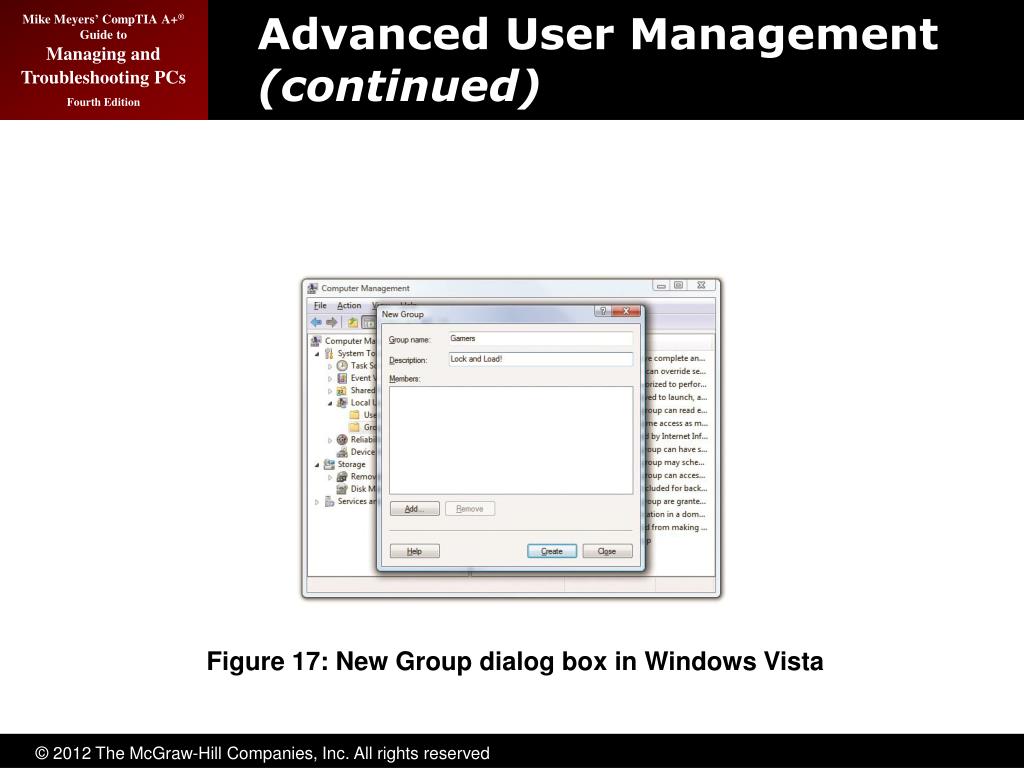
Task: Expand the Shared Folders tree node
Action: 330,391
